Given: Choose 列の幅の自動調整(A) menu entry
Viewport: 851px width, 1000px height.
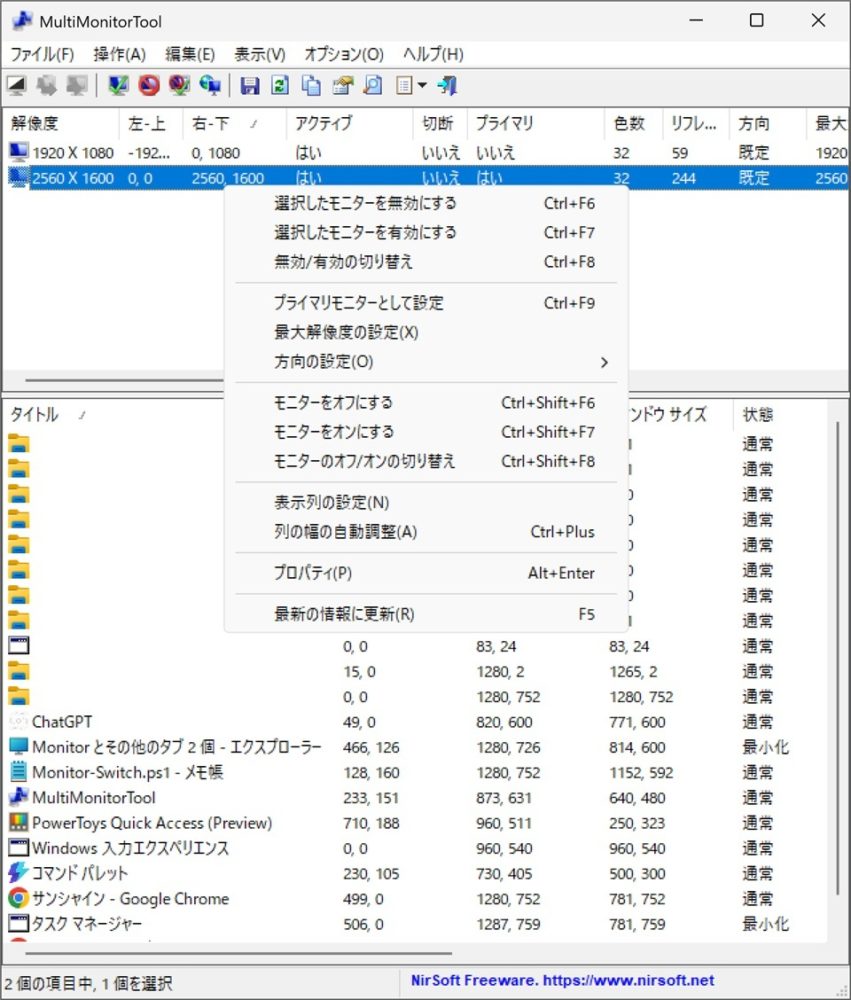Looking at the screenshot, I should [x=426, y=532].
